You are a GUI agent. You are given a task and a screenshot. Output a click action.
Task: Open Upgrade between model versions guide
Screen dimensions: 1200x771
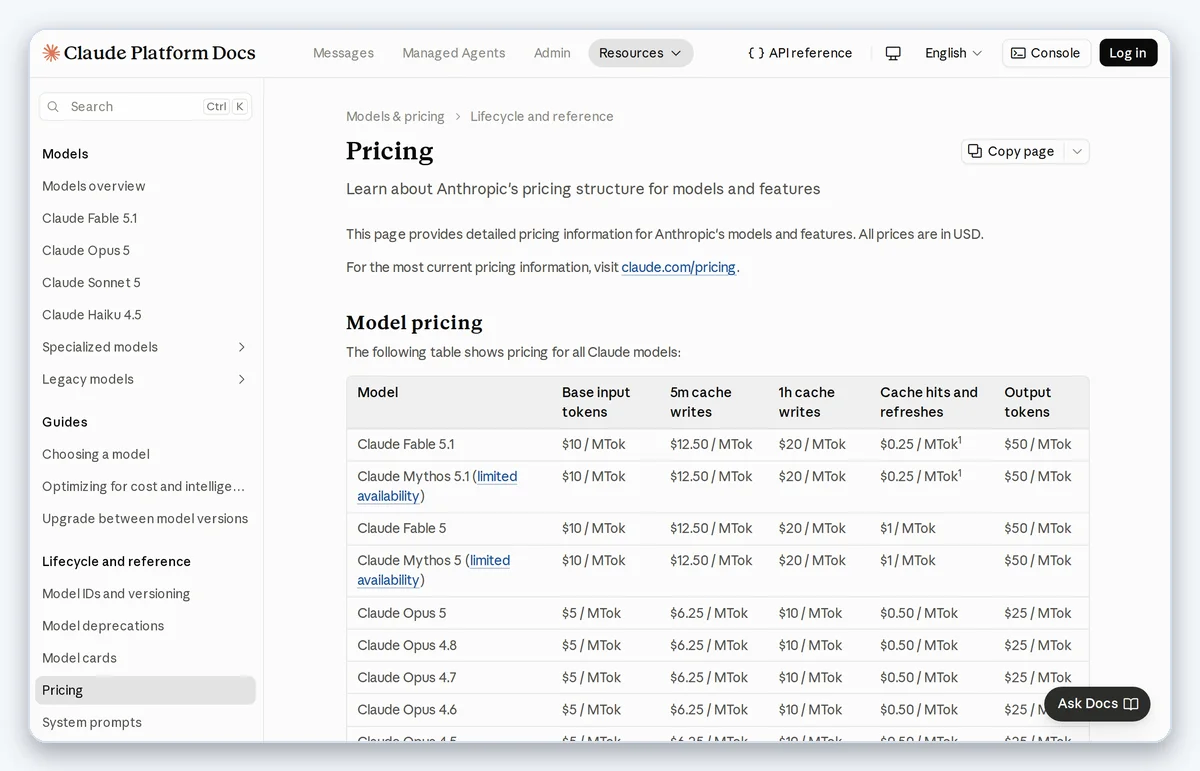145,518
